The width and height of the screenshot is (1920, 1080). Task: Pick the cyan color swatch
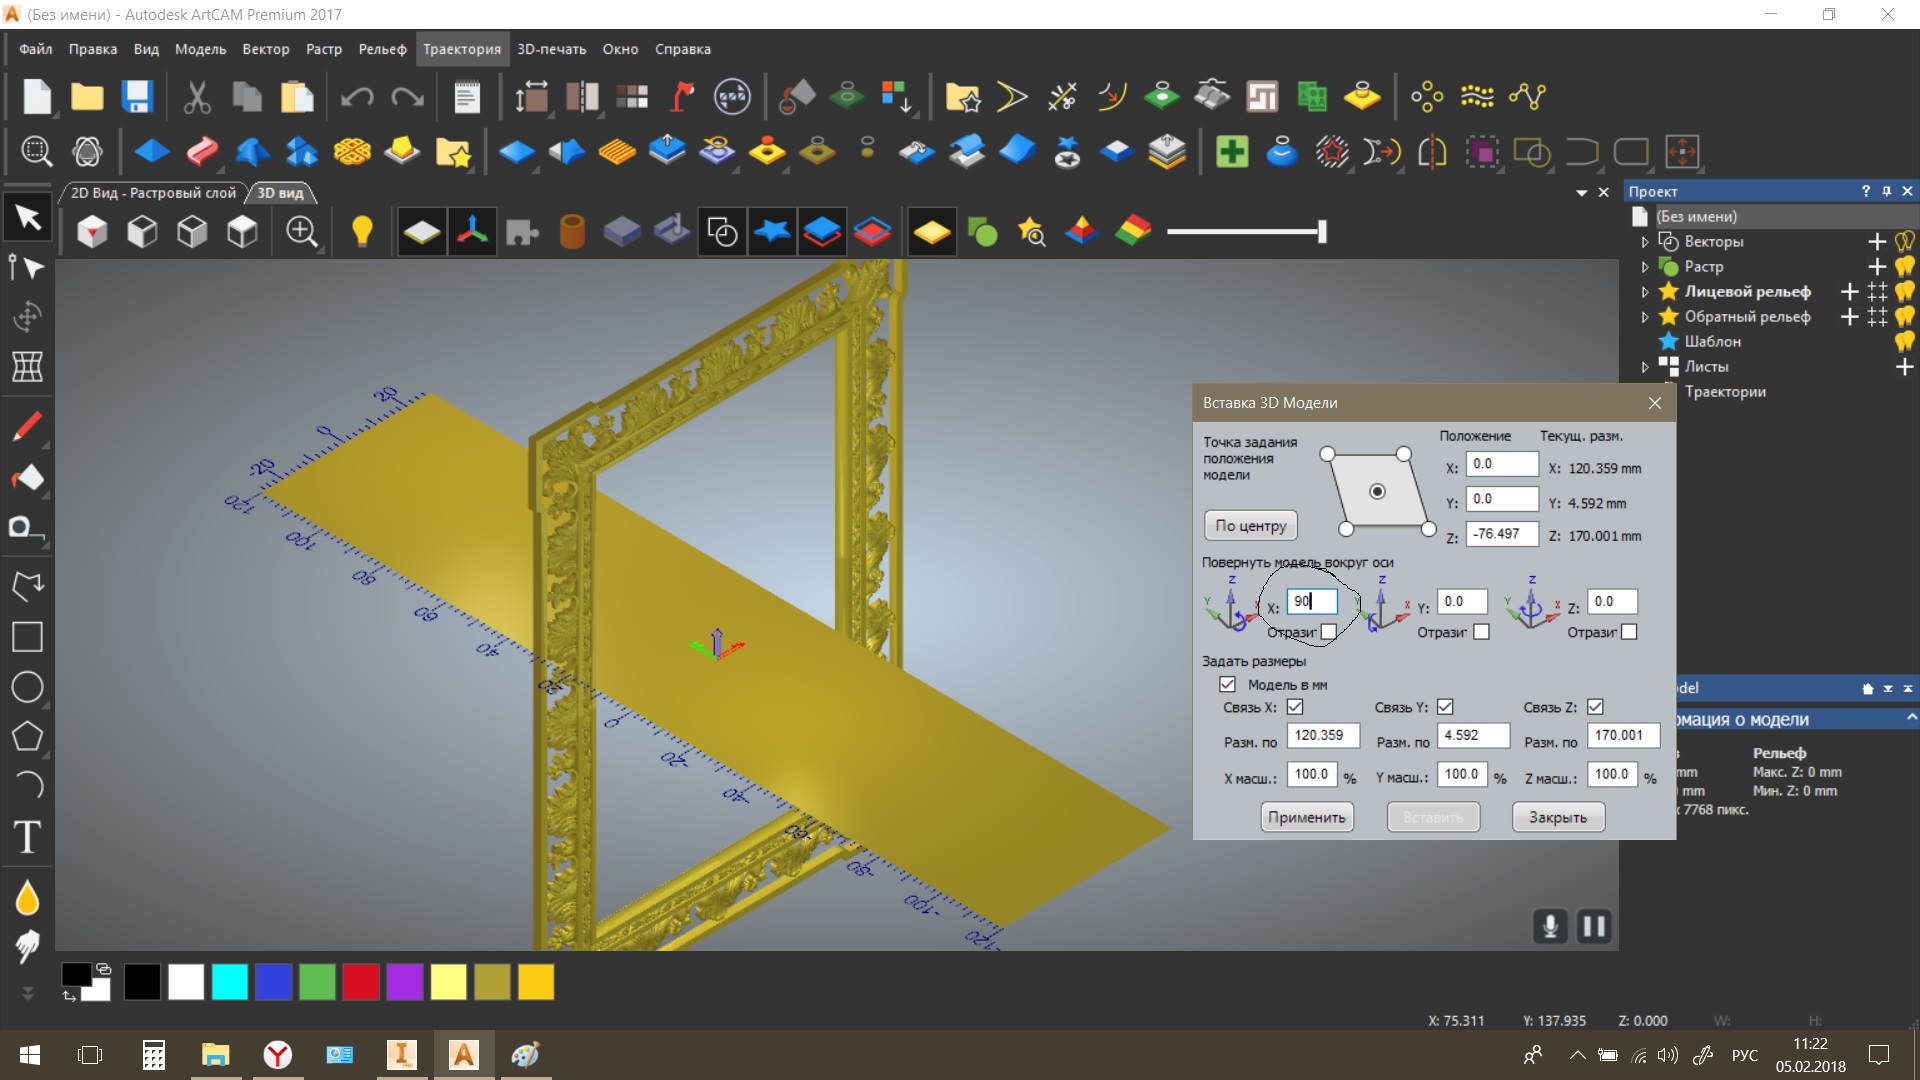click(x=230, y=982)
